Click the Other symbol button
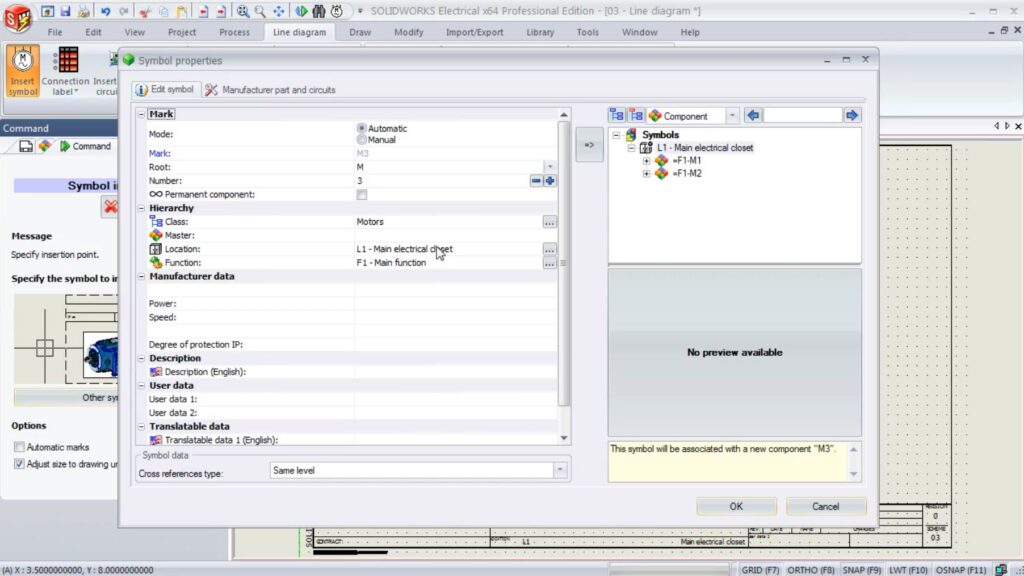 66,398
